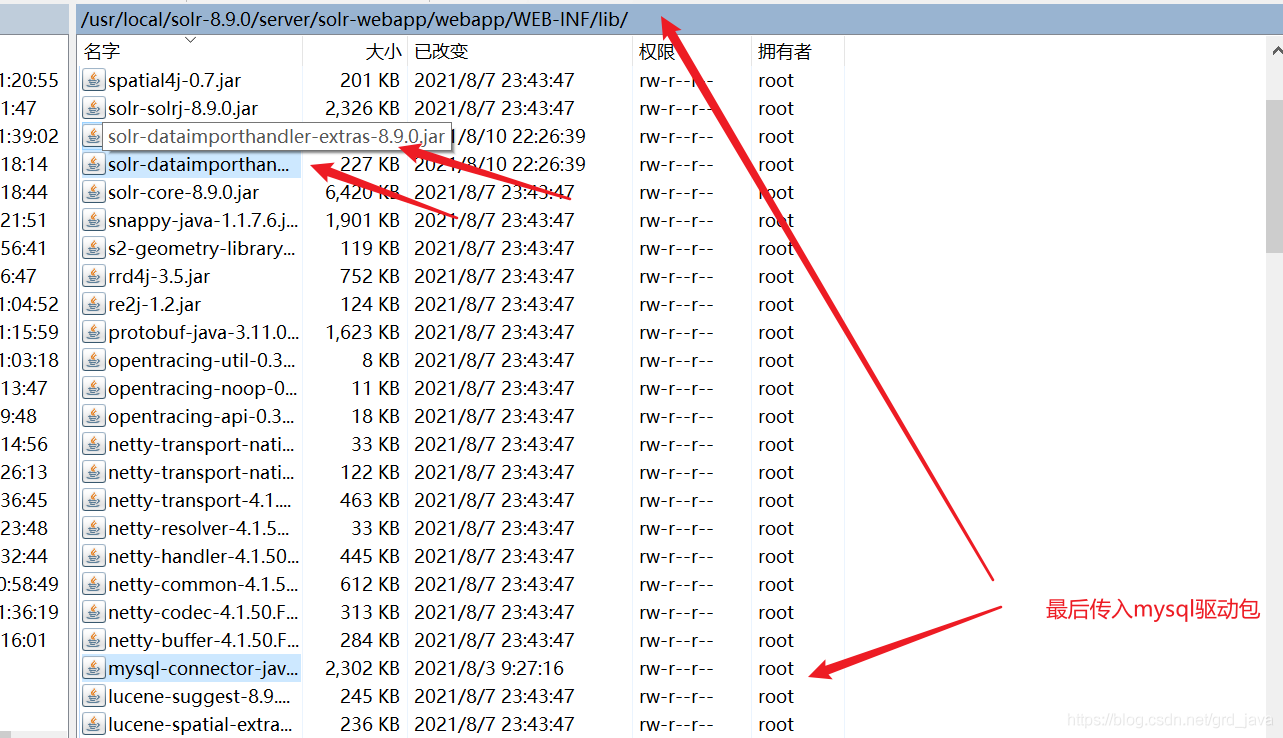Click the '2,302 KB' size cell
Image resolution: width=1283 pixels, height=738 pixels.
point(362,668)
